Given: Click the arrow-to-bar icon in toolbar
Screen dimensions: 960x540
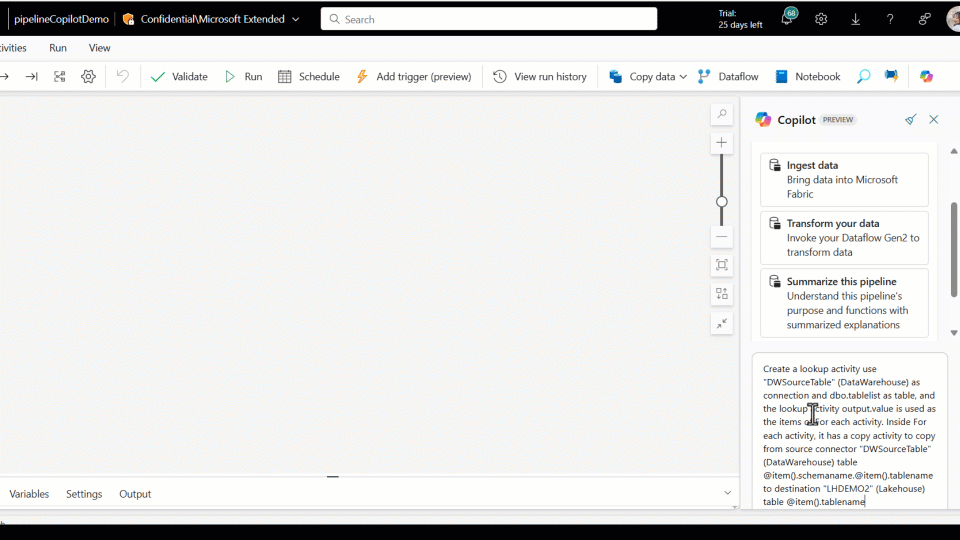Looking at the screenshot, I should (31, 77).
